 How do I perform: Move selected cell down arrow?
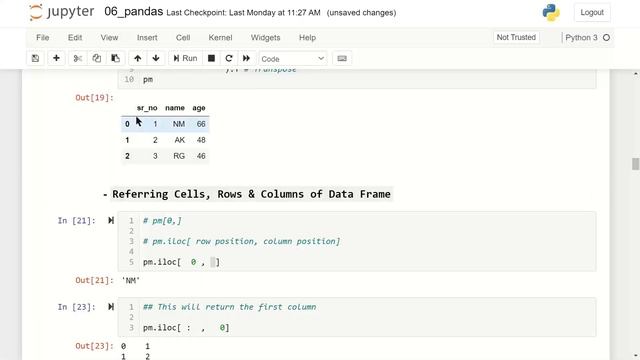click(156, 58)
